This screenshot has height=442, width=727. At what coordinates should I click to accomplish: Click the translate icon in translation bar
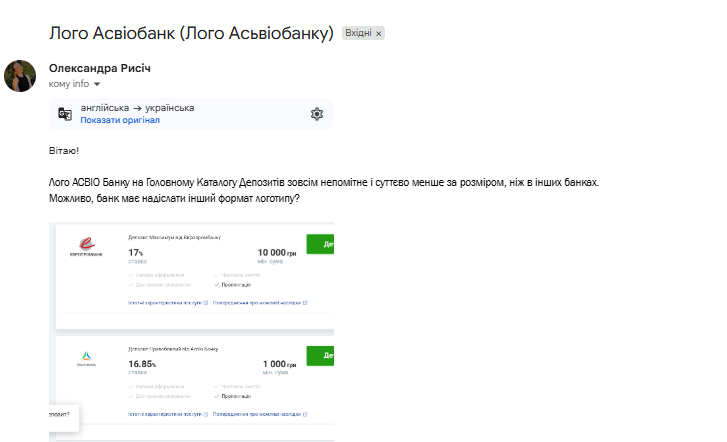(x=65, y=114)
